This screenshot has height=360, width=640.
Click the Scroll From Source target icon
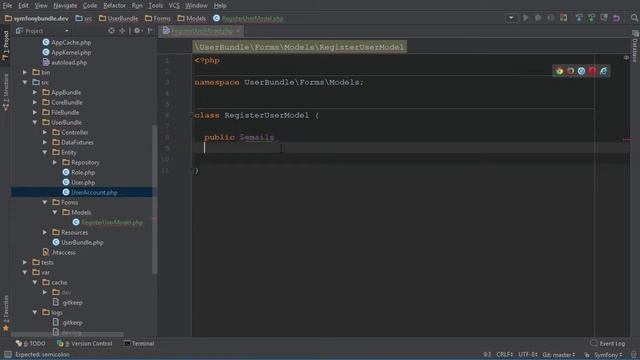point(111,31)
